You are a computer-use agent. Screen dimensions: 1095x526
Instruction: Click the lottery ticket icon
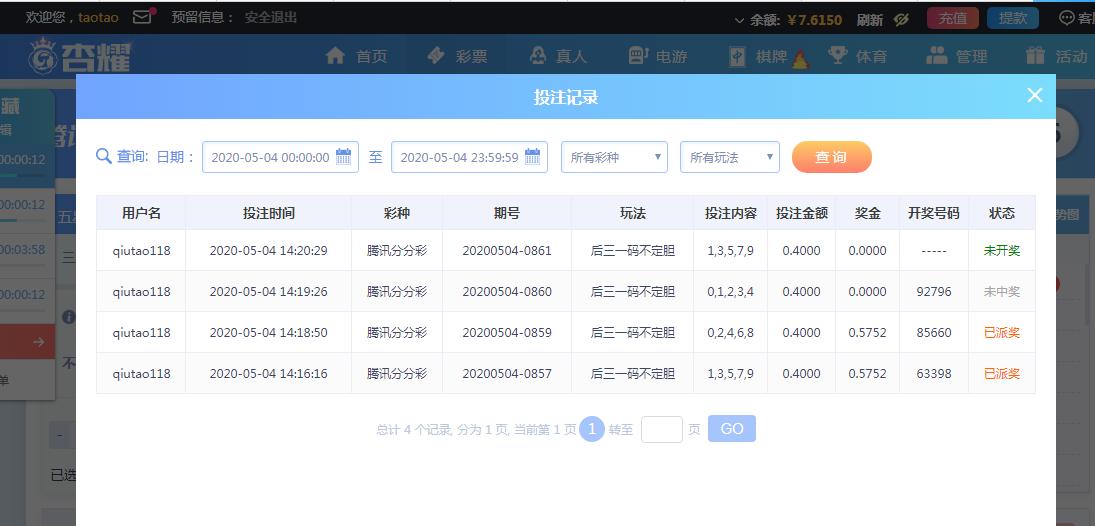click(436, 55)
